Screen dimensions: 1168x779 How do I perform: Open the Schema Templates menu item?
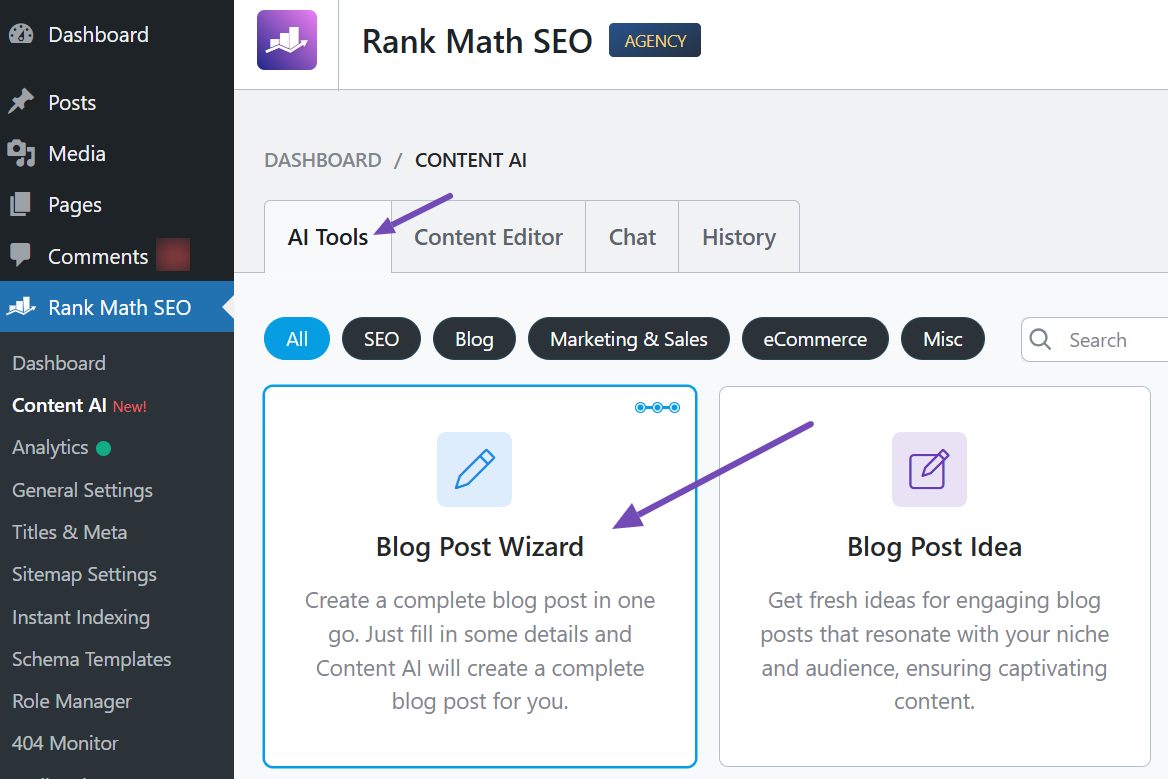[x=91, y=659]
